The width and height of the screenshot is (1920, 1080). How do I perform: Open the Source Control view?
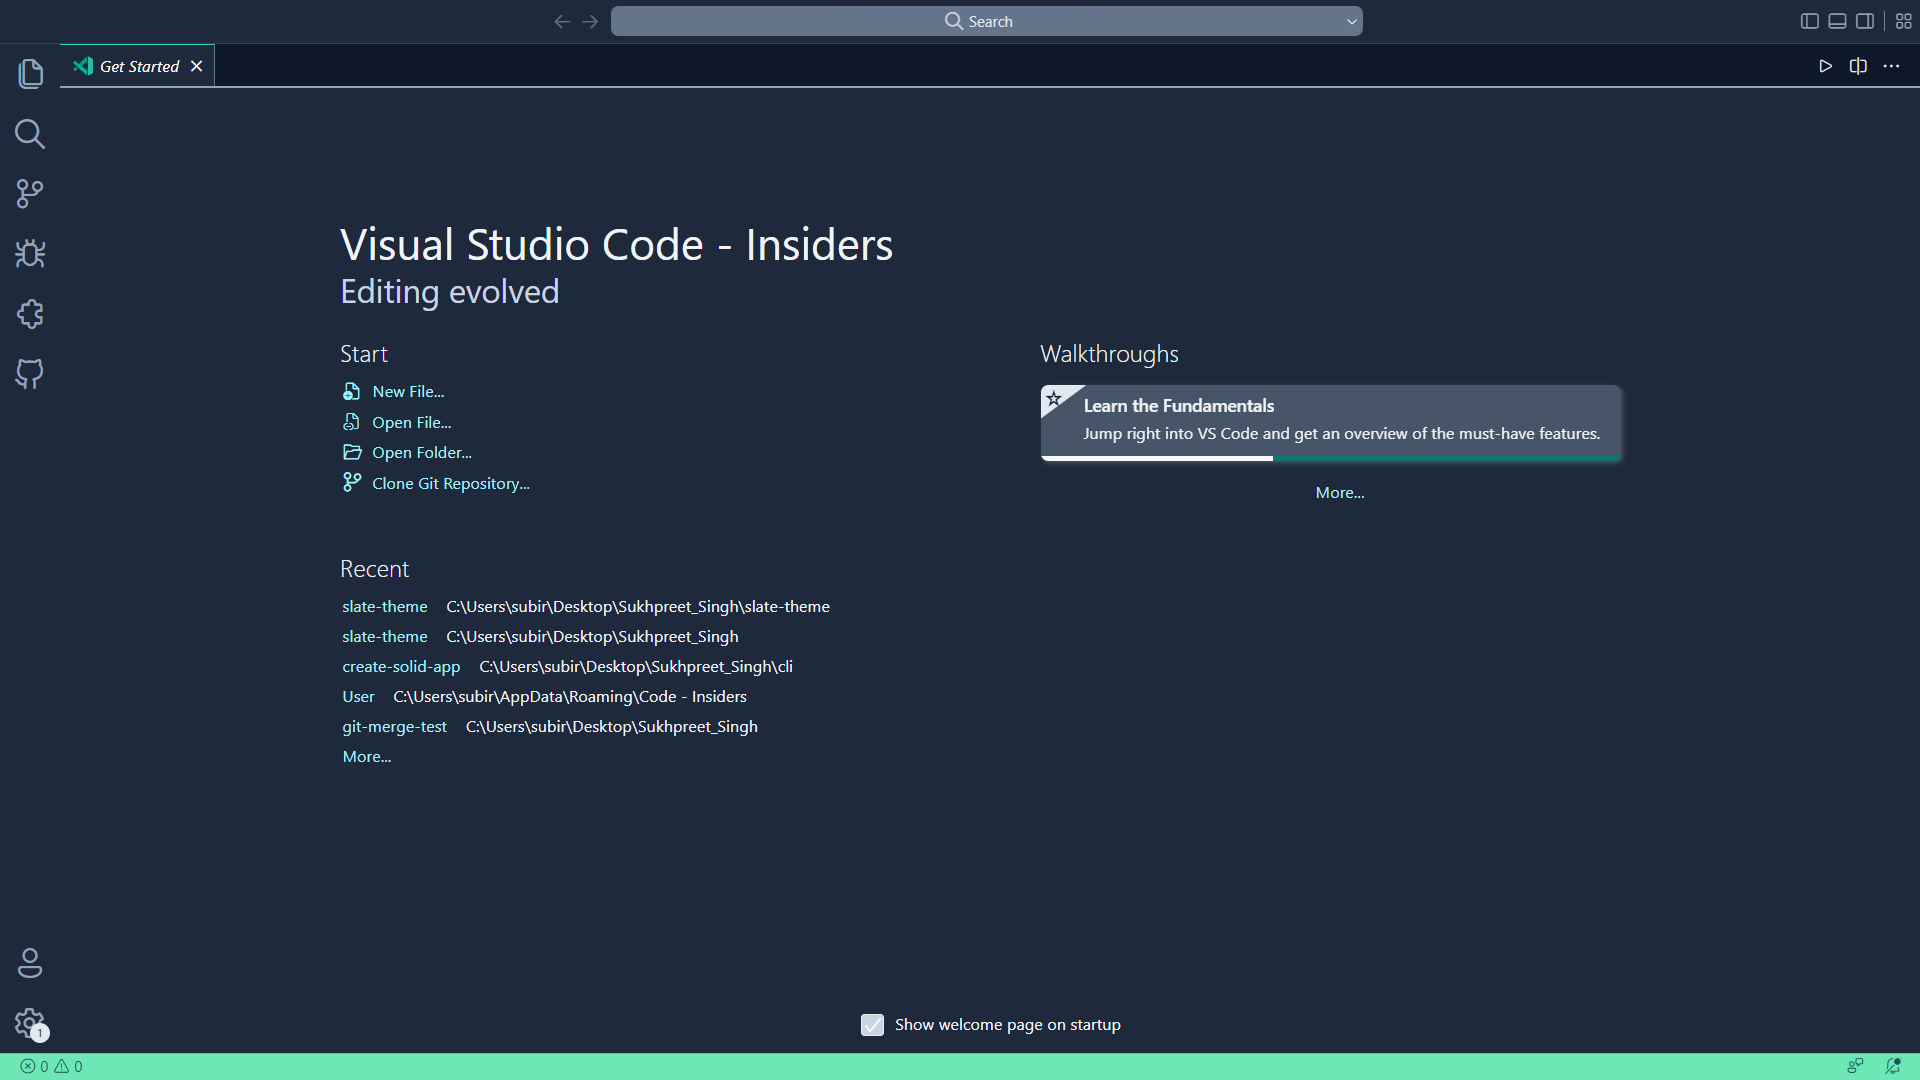coord(30,194)
